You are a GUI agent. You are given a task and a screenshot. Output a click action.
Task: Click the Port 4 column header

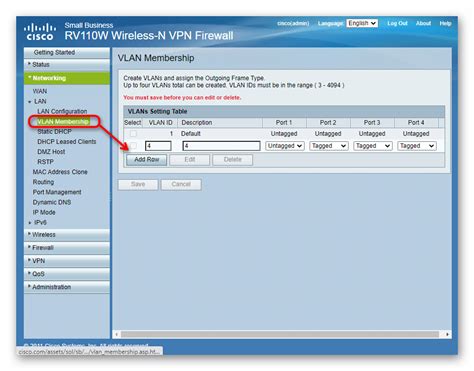click(x=416, y=123)
